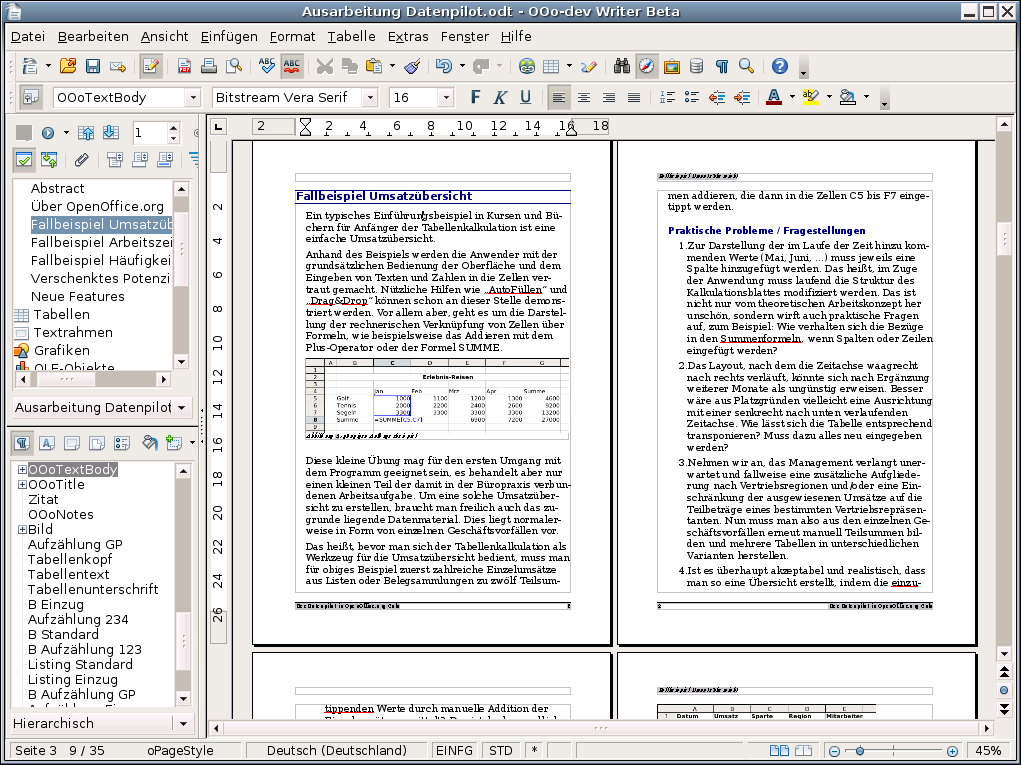1021x765 pixels.
Task: Toggle Nonprinting Characters pilcrow button
Action: (x=721, y=66)
